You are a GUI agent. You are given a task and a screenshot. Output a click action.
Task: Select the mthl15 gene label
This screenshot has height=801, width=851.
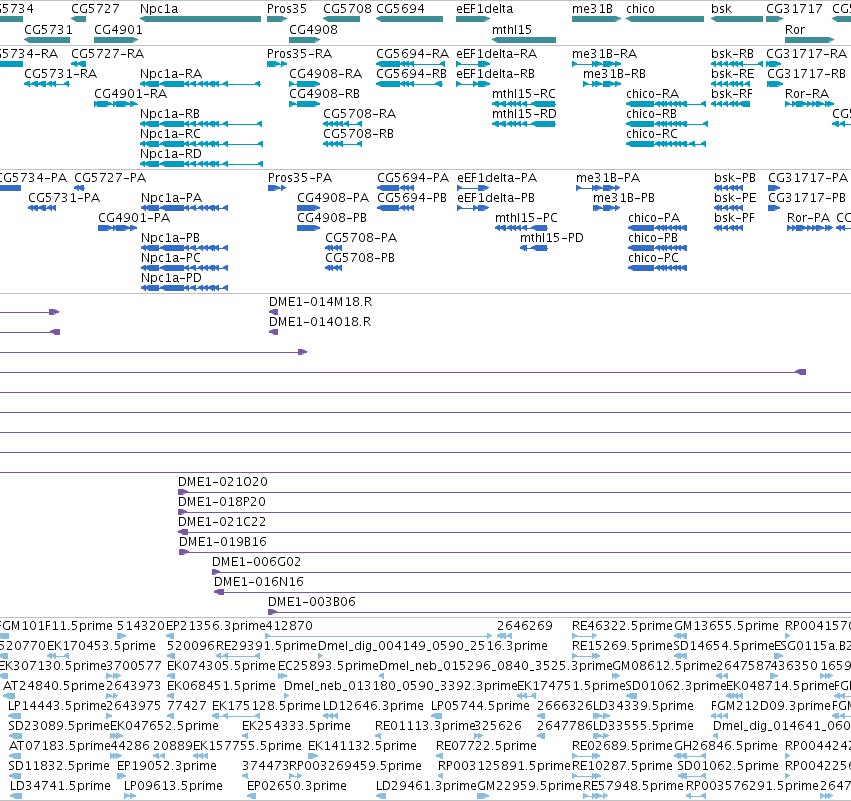click(x=512, y=29)
